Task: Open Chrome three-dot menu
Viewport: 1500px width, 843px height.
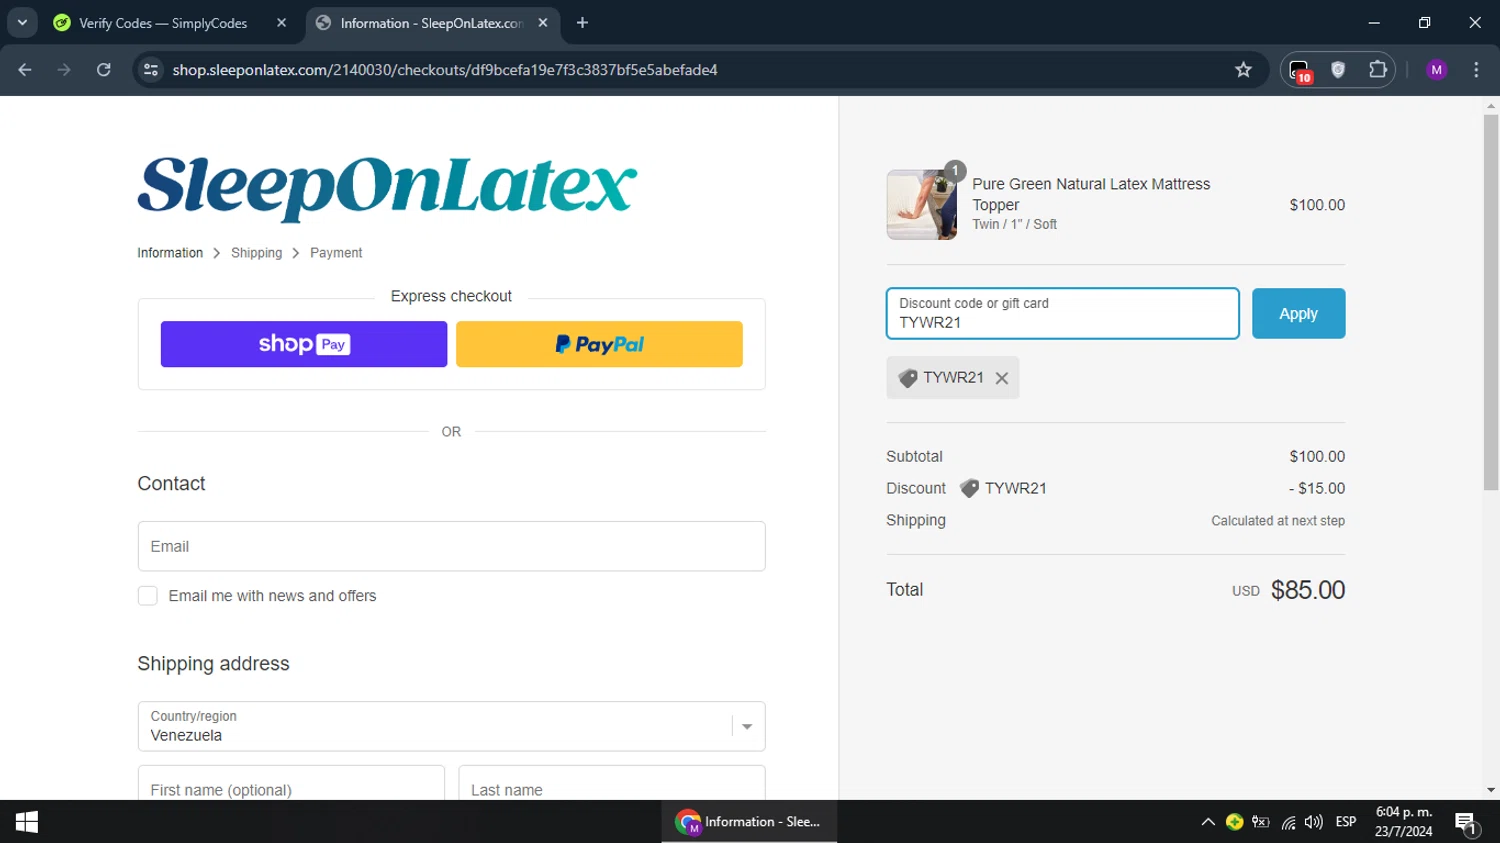Action: [1476, 70]
